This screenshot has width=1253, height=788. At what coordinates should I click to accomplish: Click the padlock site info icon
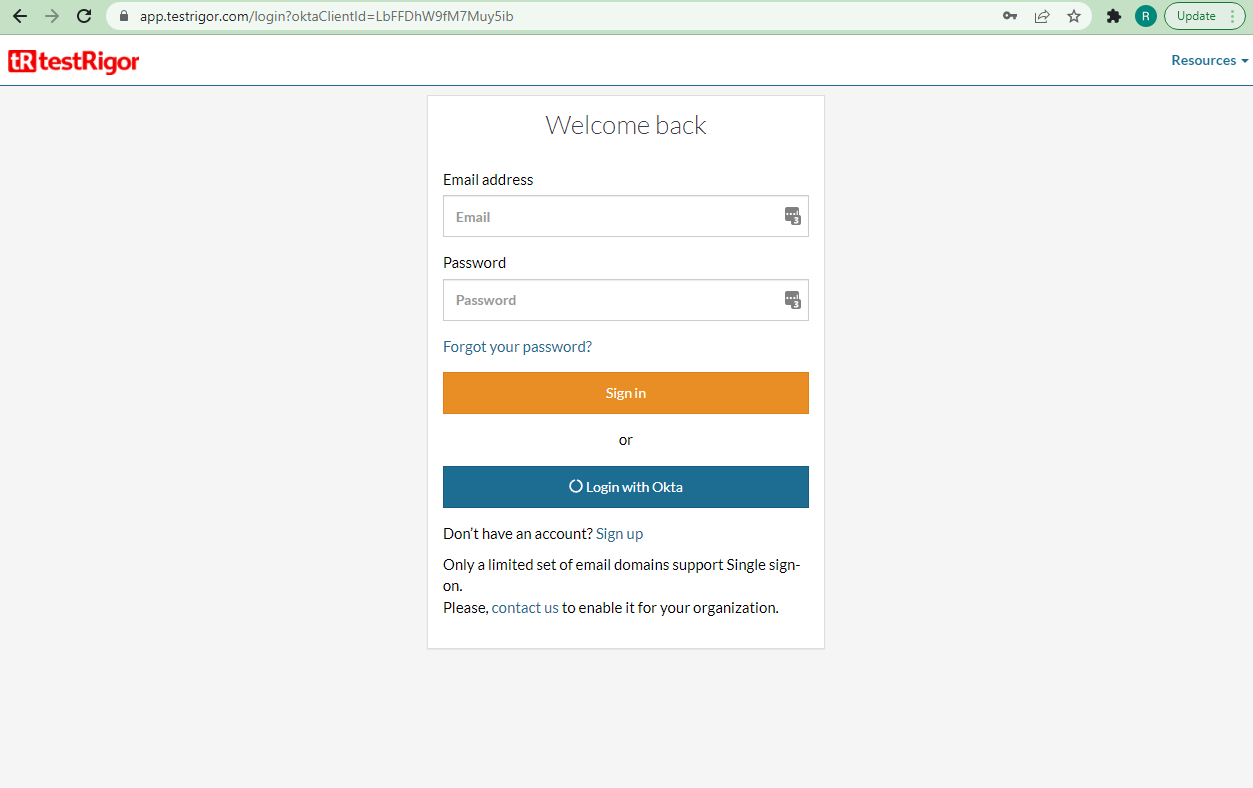click(124, 16)
